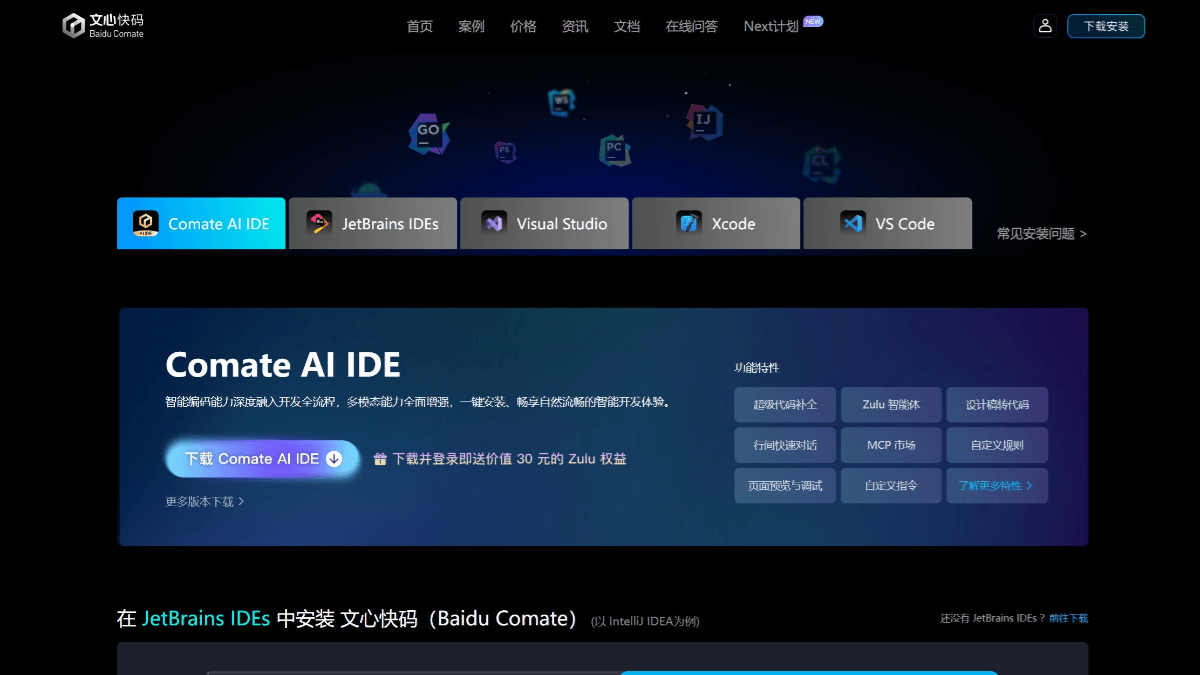The height and width of the screenshot is (675, 1200).
Task: Switch to the Visual Studio tab
Action: [544, 223]
